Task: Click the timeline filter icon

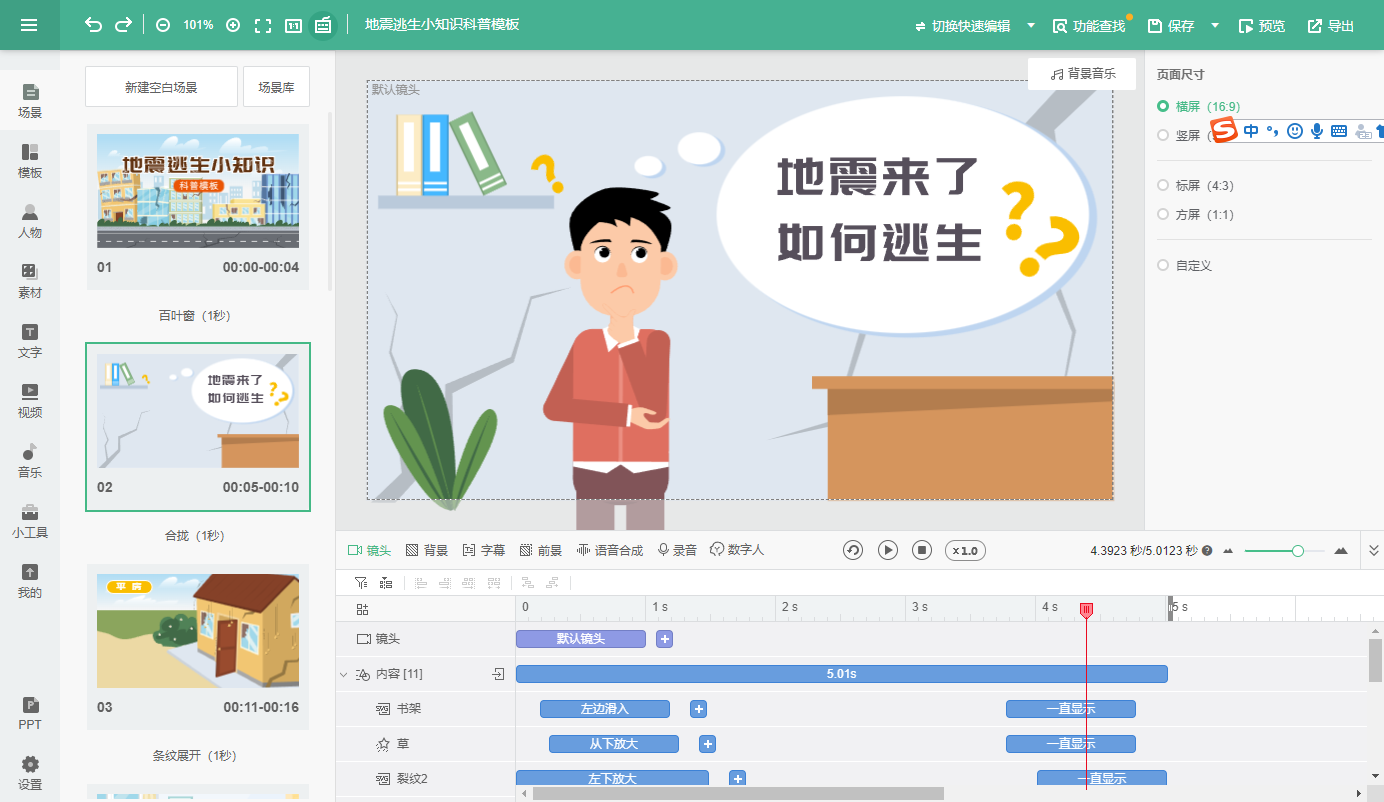Action: 361,582
